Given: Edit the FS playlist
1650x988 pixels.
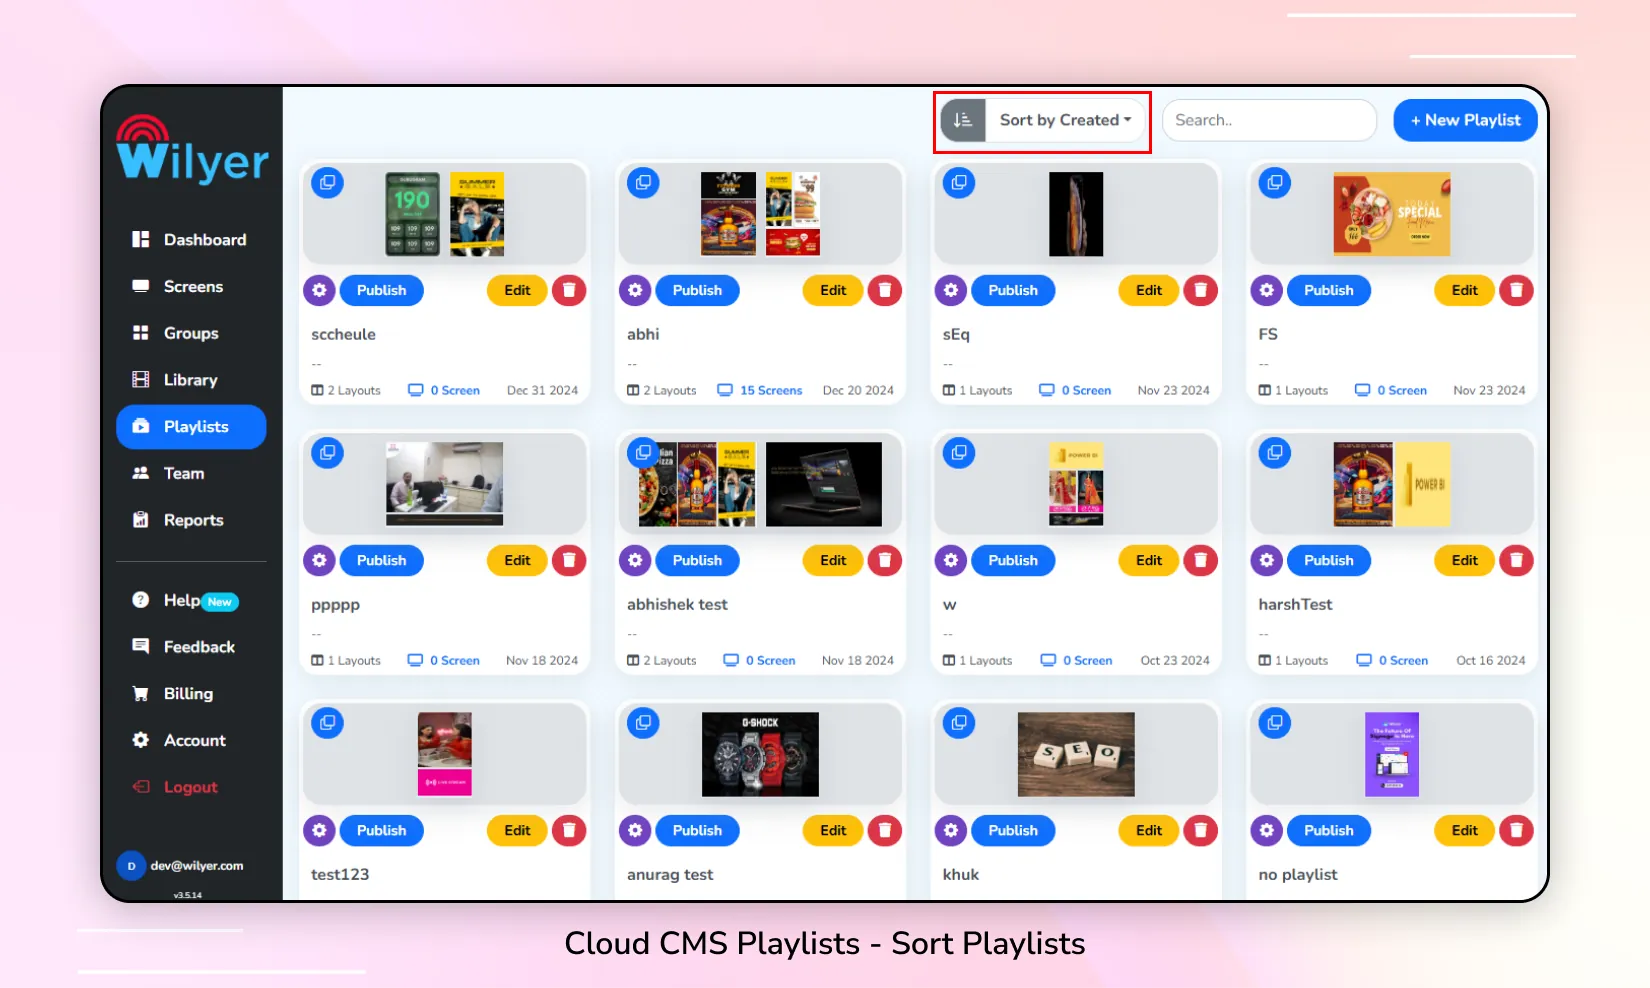Looking at the screenshot, I should tap(1465, 291).
